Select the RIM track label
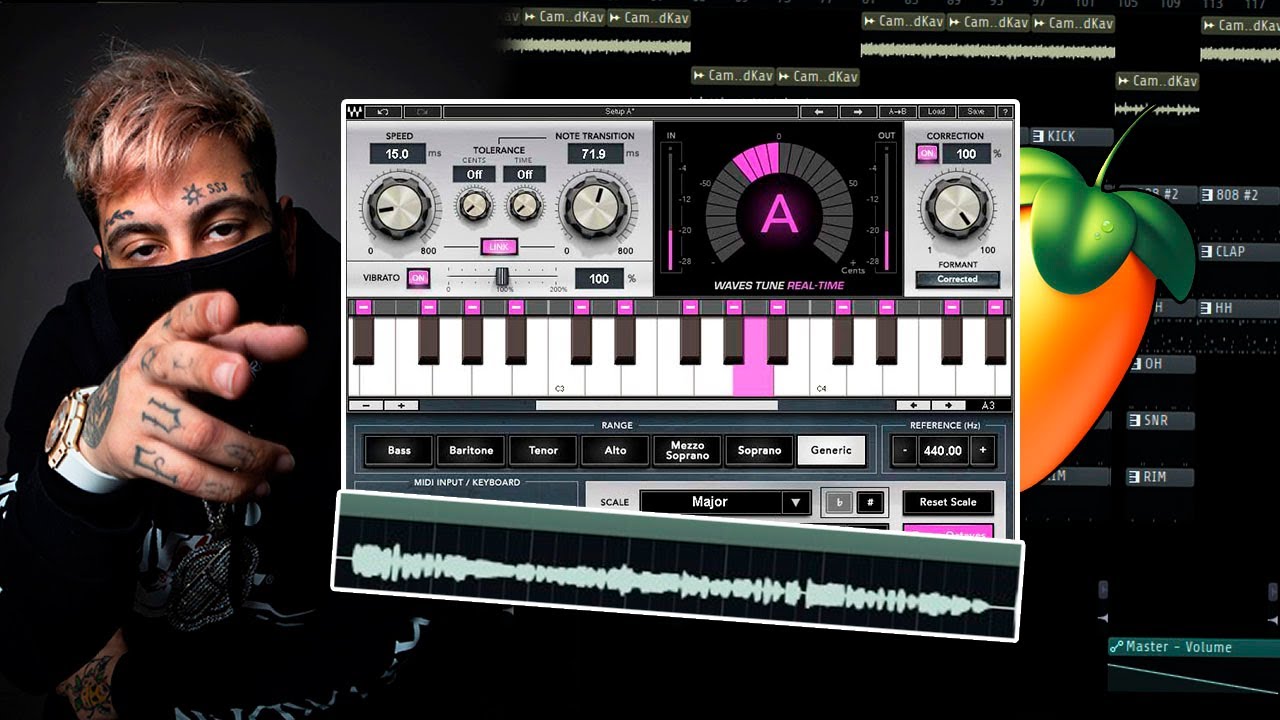The height and width of the screenshot is (720, 1280). tap(1155, 477)
